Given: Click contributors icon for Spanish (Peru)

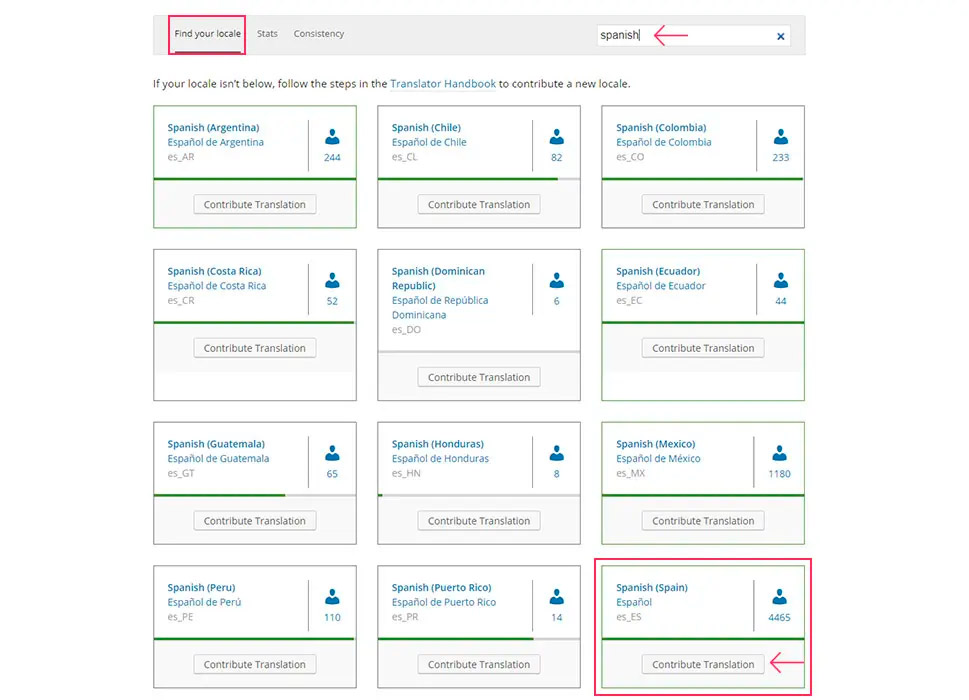Looking at the screenshot, I should coord(332,597).
